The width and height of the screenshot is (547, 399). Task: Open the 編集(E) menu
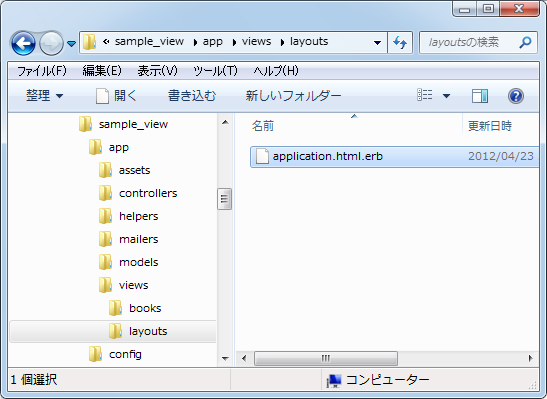[102, 71]
